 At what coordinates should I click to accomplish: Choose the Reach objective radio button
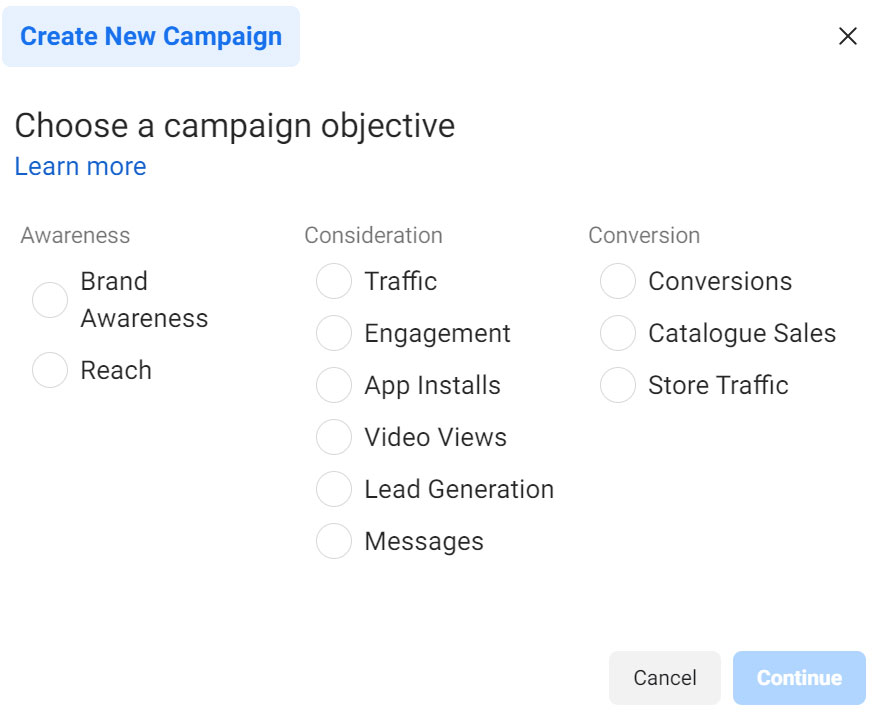coord(50,370)
